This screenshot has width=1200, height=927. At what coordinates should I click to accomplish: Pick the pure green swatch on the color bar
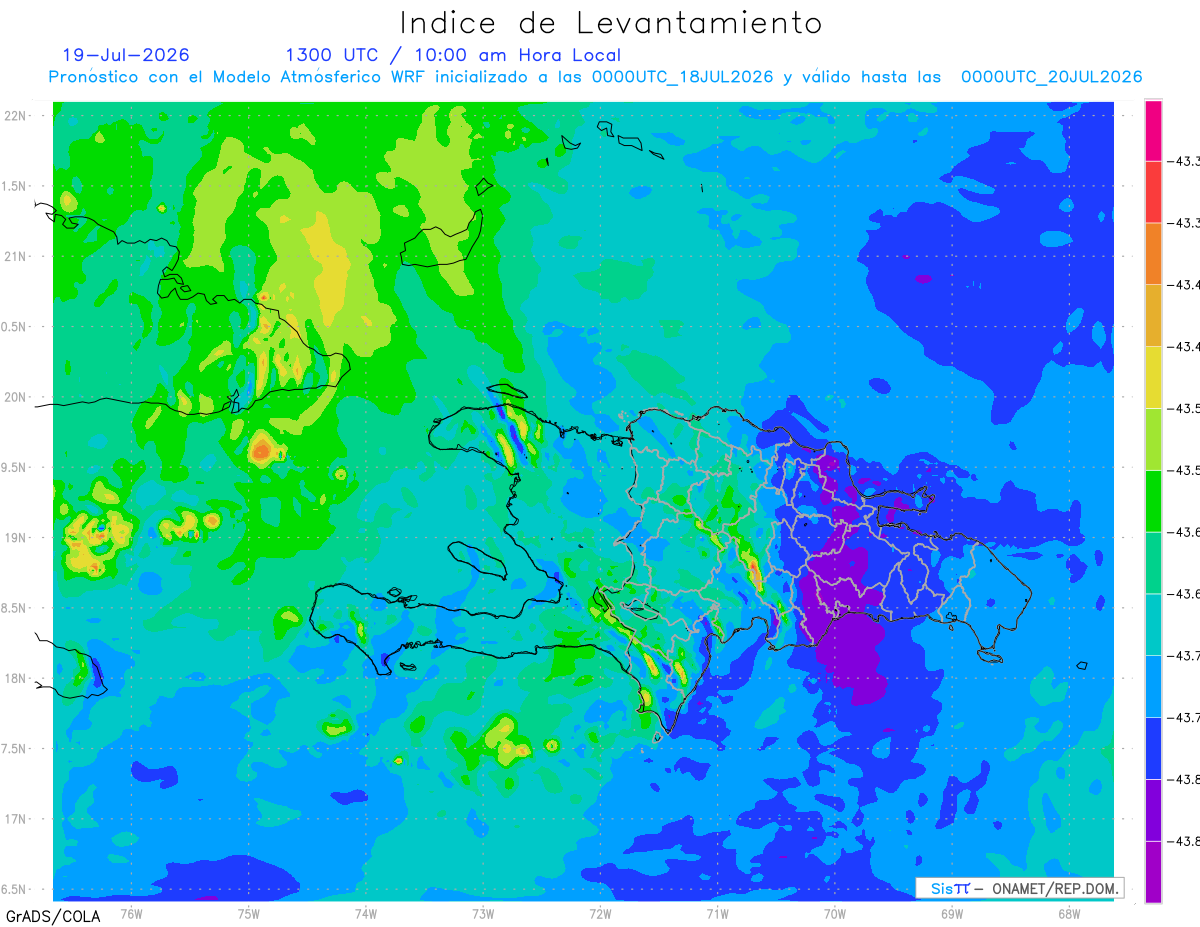1153,501
